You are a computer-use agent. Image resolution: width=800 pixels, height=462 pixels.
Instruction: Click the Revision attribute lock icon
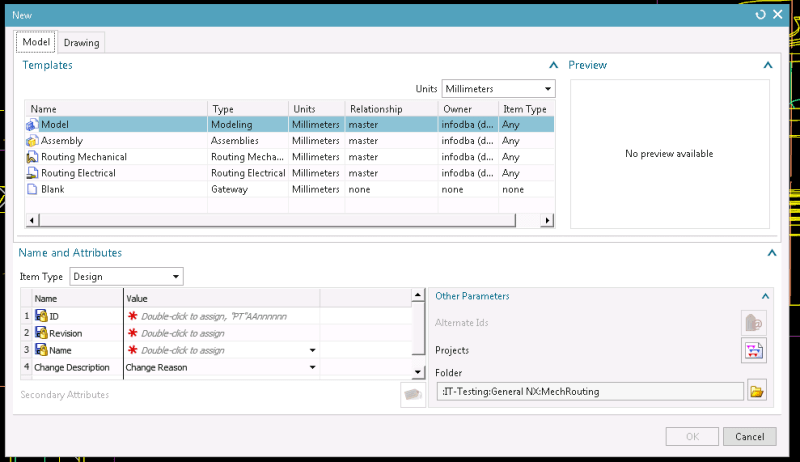(41, 333)
